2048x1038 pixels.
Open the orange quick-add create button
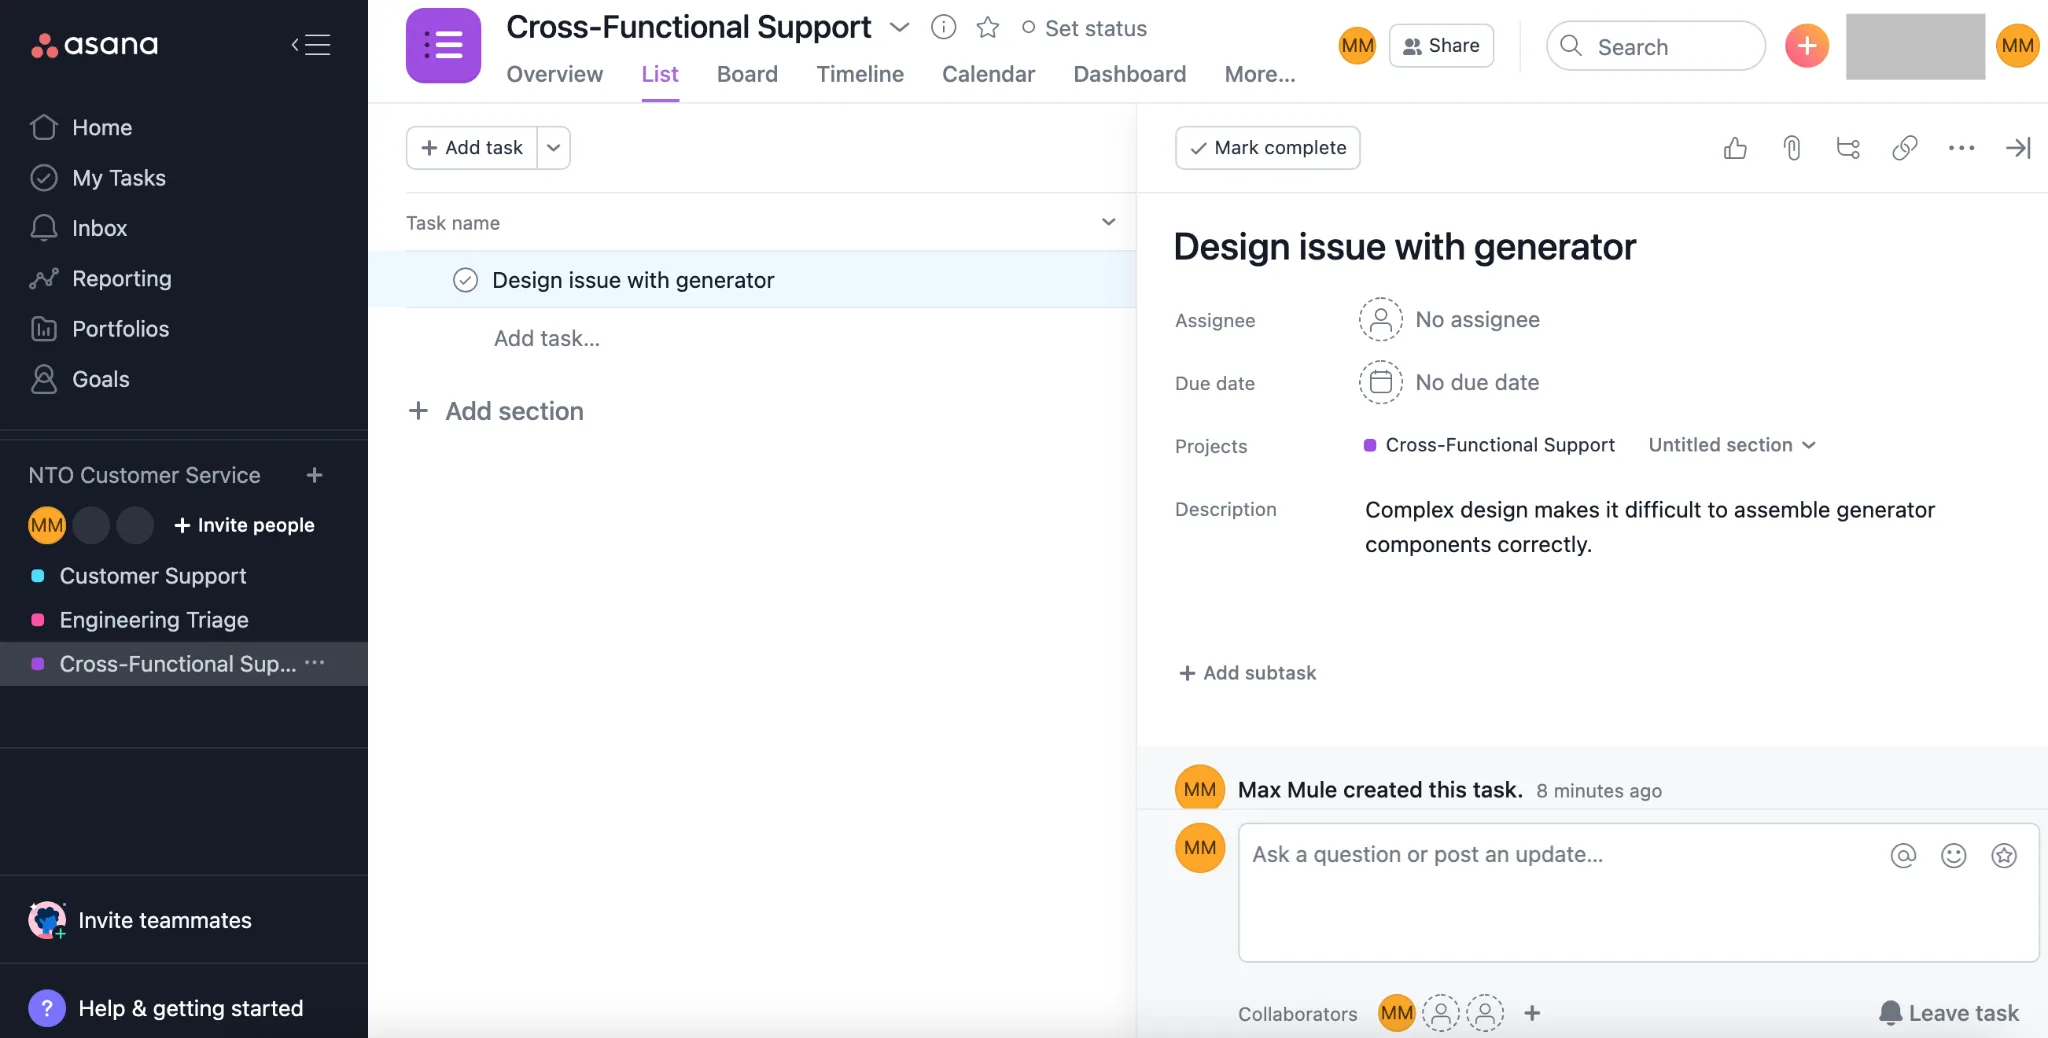point(1807,46)
